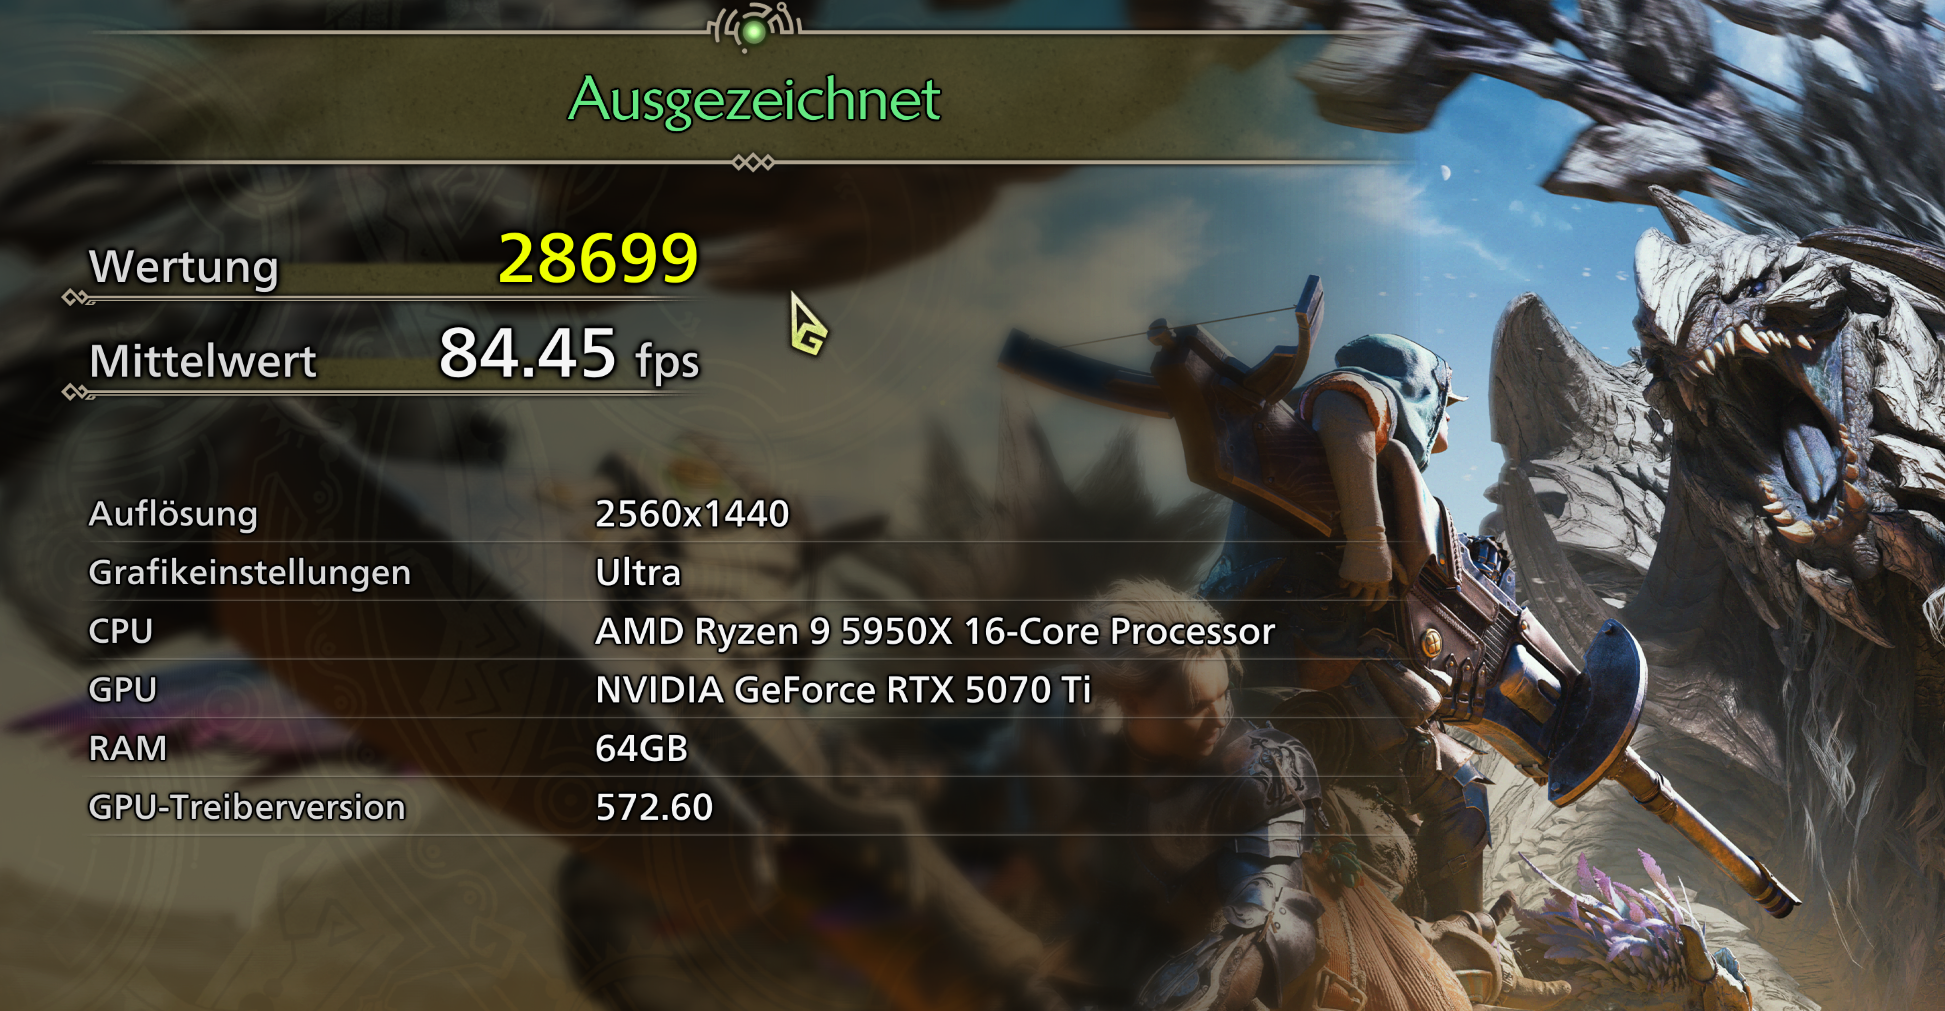Click the Mittelwert label
The height and width of the screenshot is (1011, 1945).
click(203, 361)
